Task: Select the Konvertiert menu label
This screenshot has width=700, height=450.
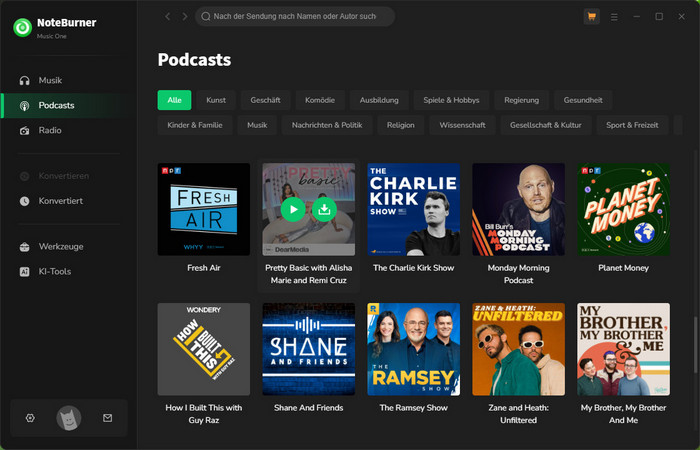Action: tap(61, 201)
